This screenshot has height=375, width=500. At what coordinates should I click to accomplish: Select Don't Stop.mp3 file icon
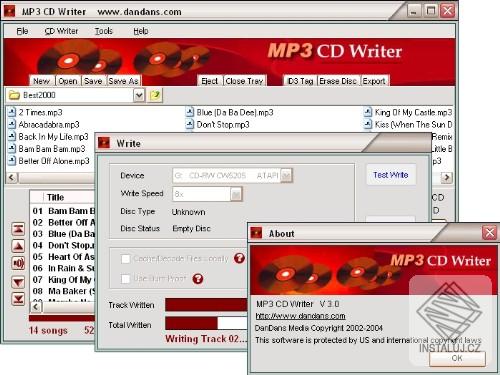(190, 125)
